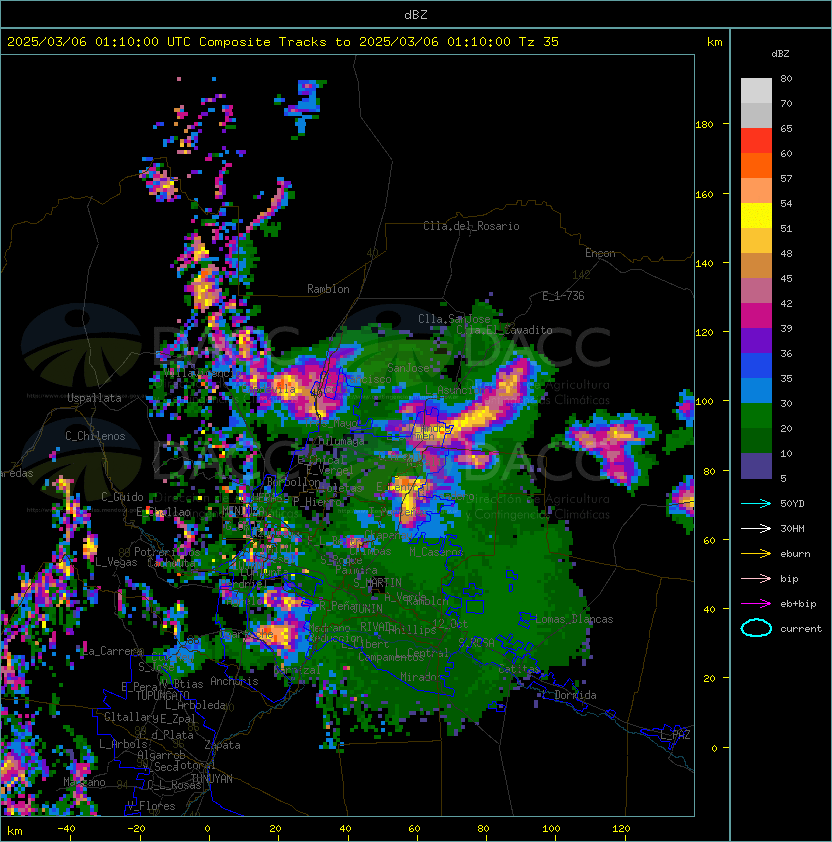
Task: Select the purple 36-39 dBZ swatch
Action: click(x=756, y=340)
